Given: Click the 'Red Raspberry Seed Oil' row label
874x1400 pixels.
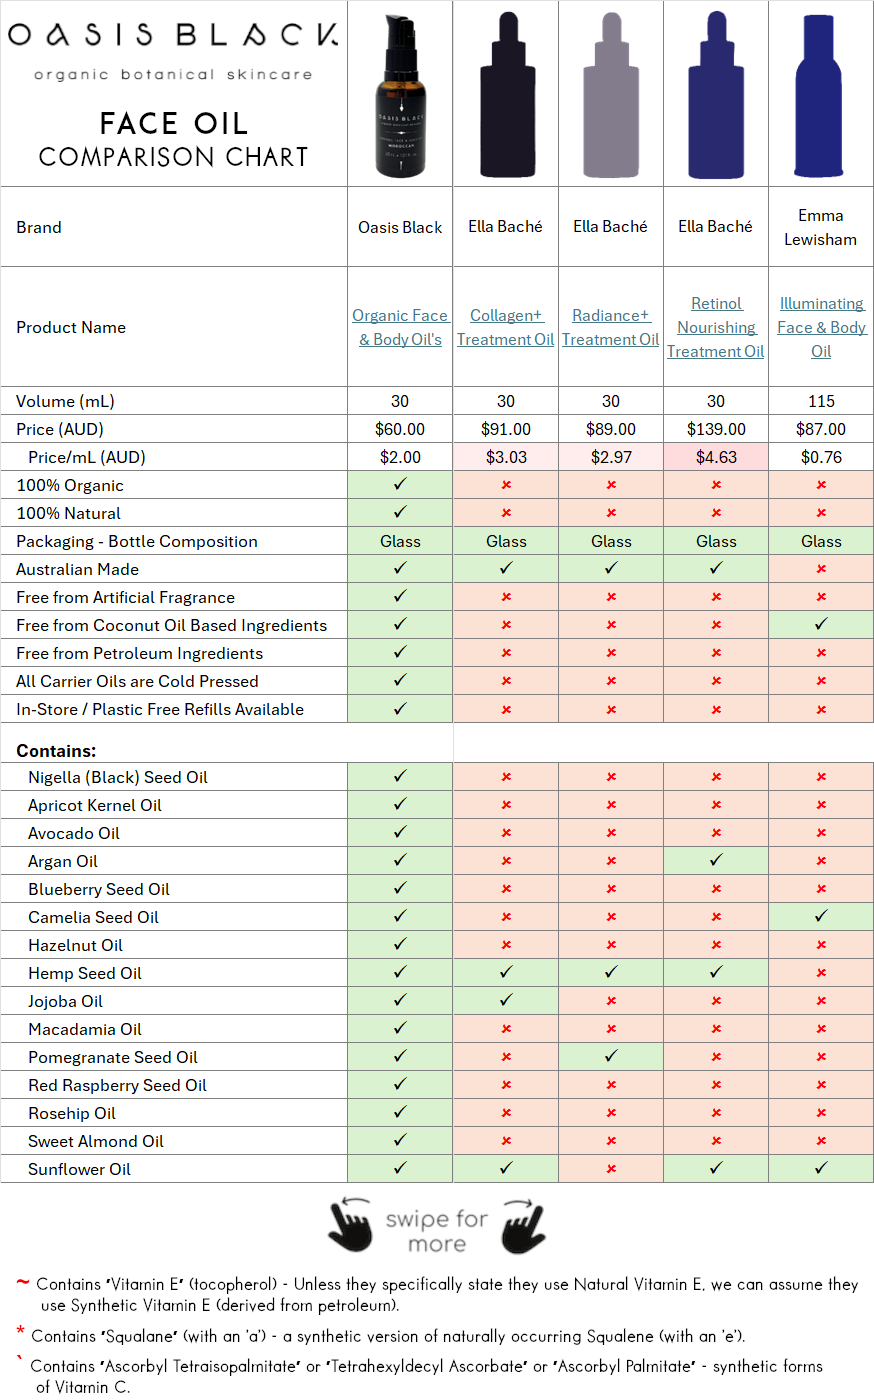Looking at the screenshot, I should [117, 1085].
